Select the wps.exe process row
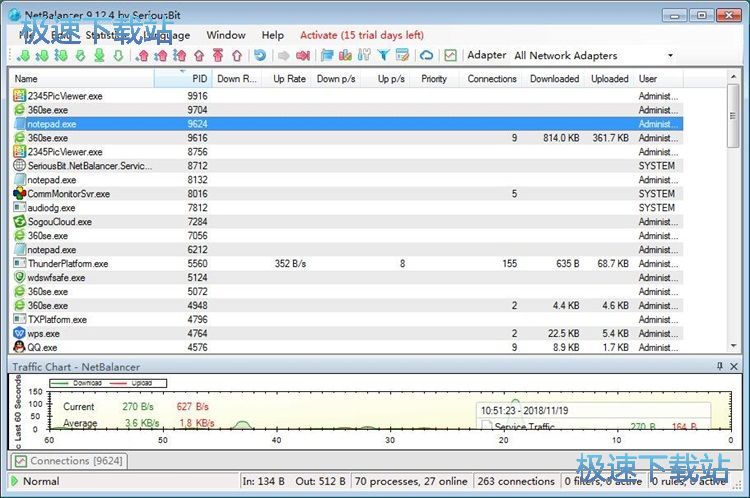Image resolution: width=750 pixels, height=498 pixels. pyautogui.click(x=347, y=333)
